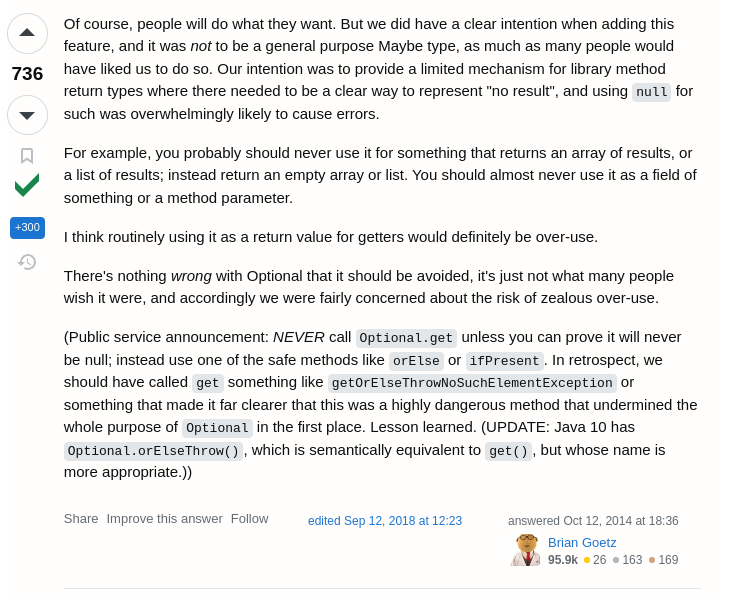Click the green accepted checkmark
Screen dimensions: 740x594
pyautogui.click(x=27, y=185)
